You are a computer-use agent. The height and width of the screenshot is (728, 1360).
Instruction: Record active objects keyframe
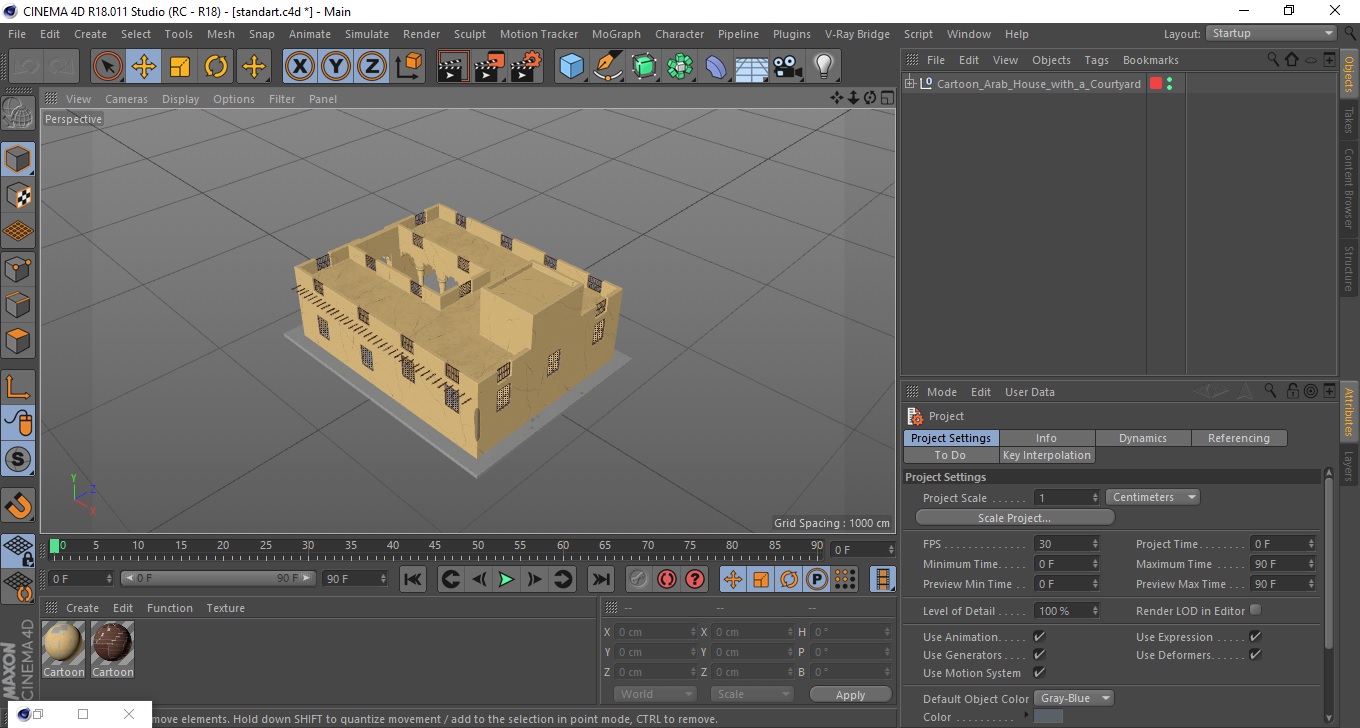click(638, 579)
